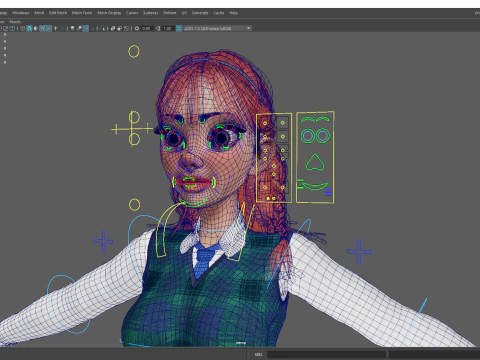Click the MEL command line input
The width and height of the screenshot is (480, 360).
(326, 354)
